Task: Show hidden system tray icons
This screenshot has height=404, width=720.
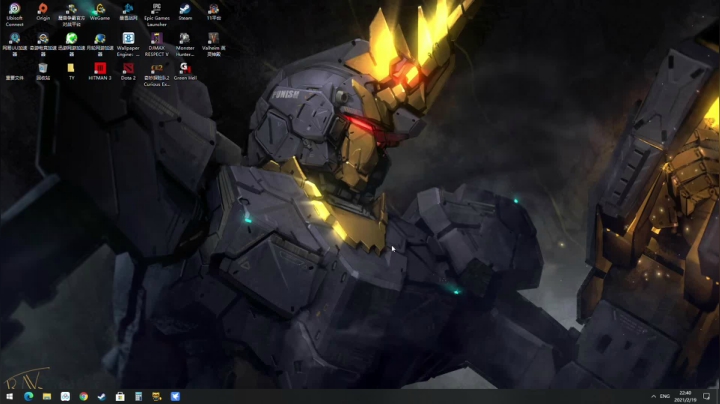Action: point(653,396)
